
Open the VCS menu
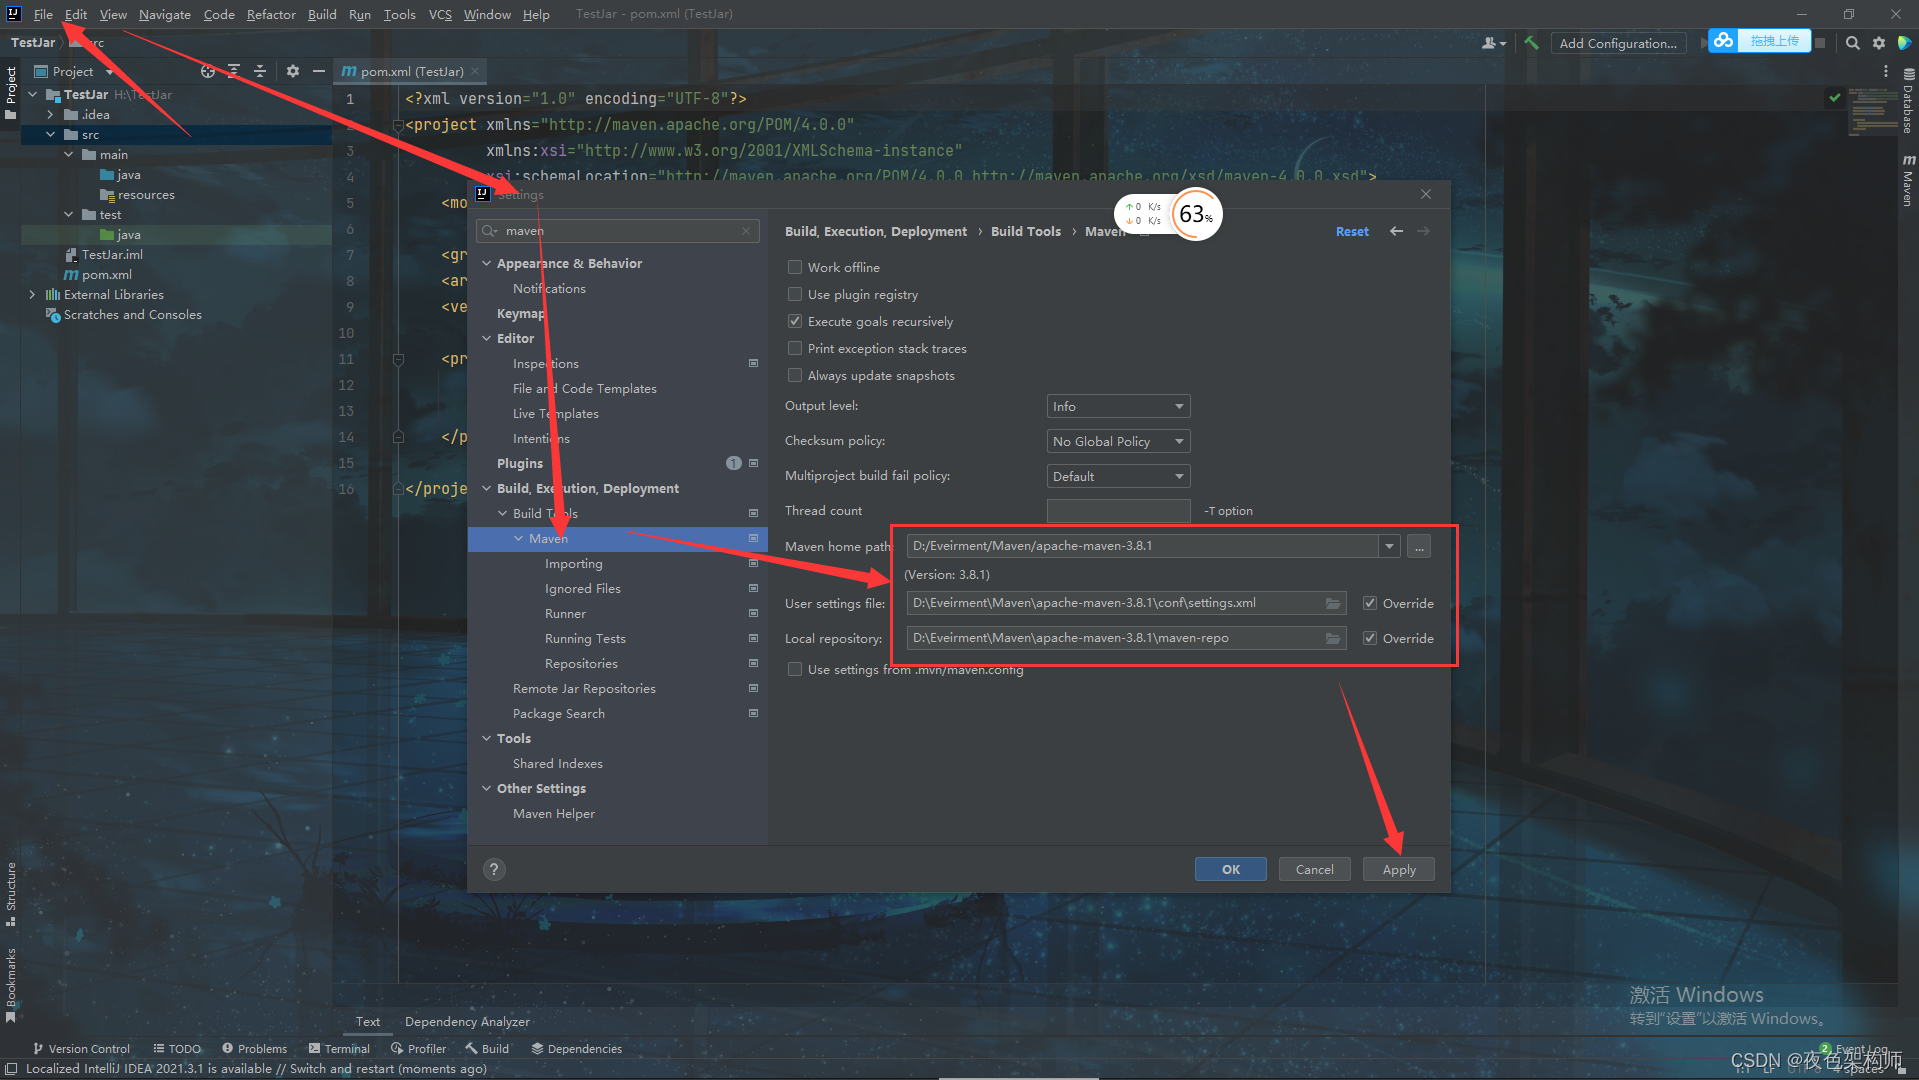coord(440,14)
